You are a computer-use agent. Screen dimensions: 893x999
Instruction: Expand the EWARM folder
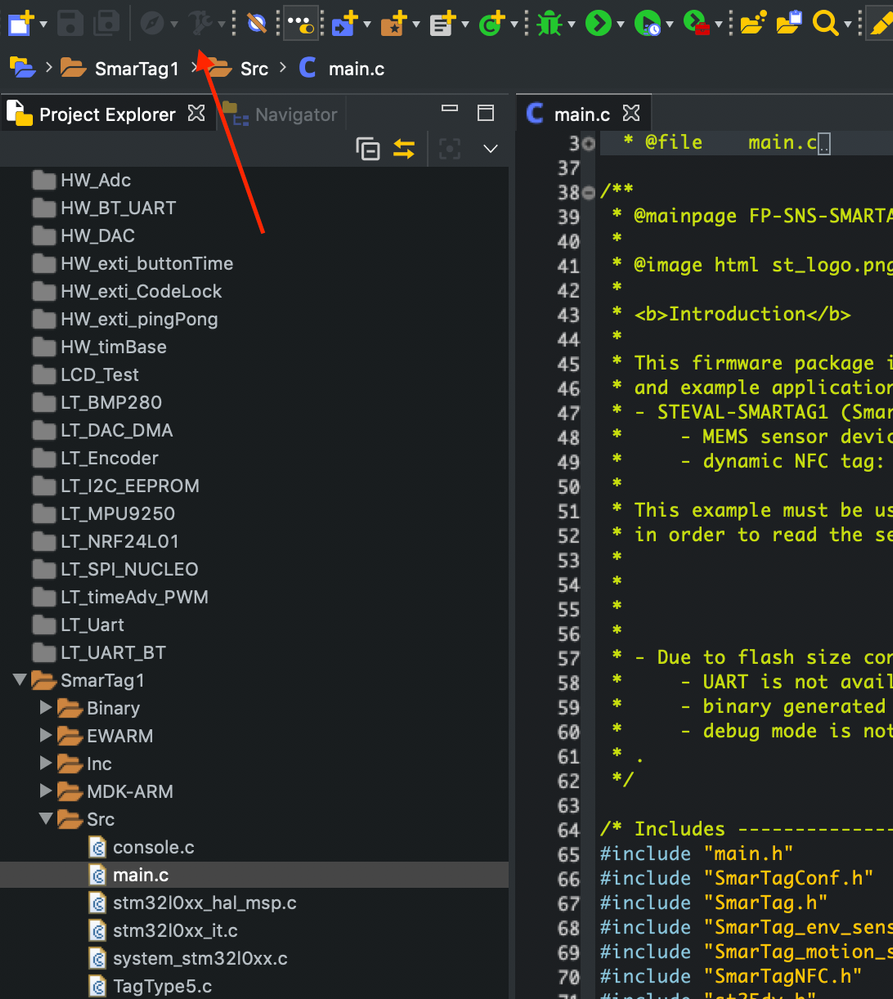click(45, 735)
